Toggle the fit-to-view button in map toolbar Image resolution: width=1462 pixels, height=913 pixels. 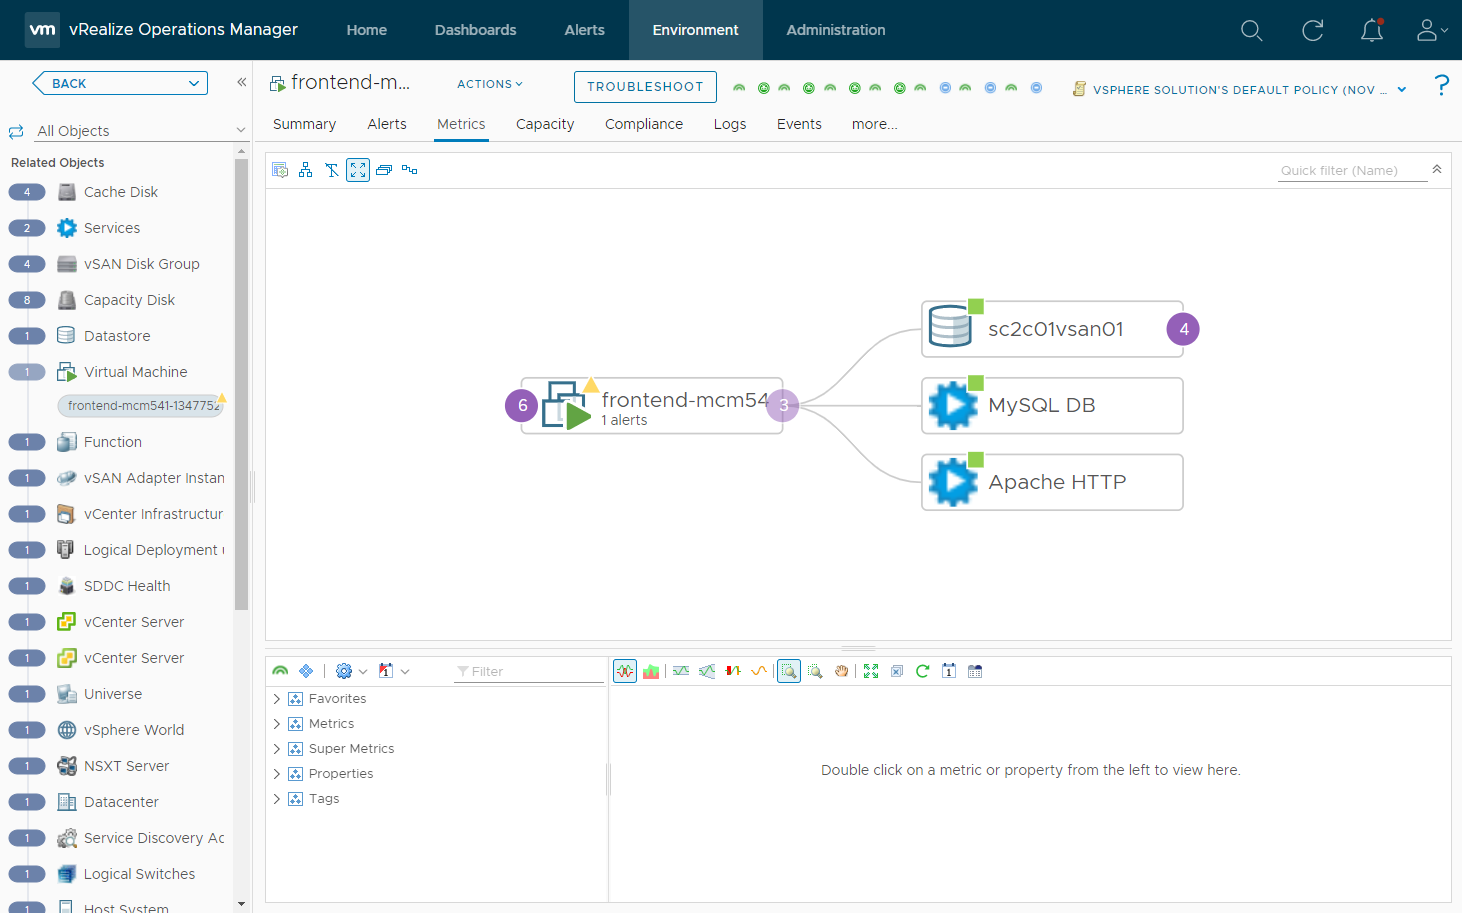(x=358, y=170)
